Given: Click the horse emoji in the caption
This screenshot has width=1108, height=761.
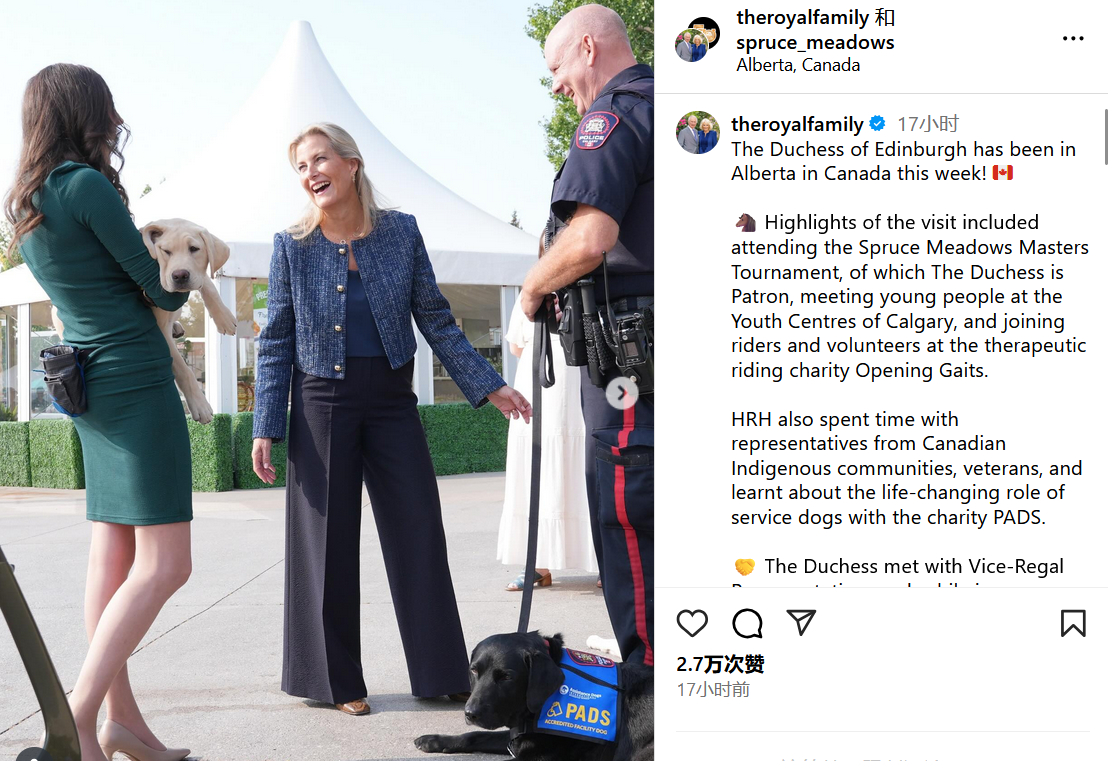Looking at the screenshot, I should pyautogui.click(x=745, y=223).
